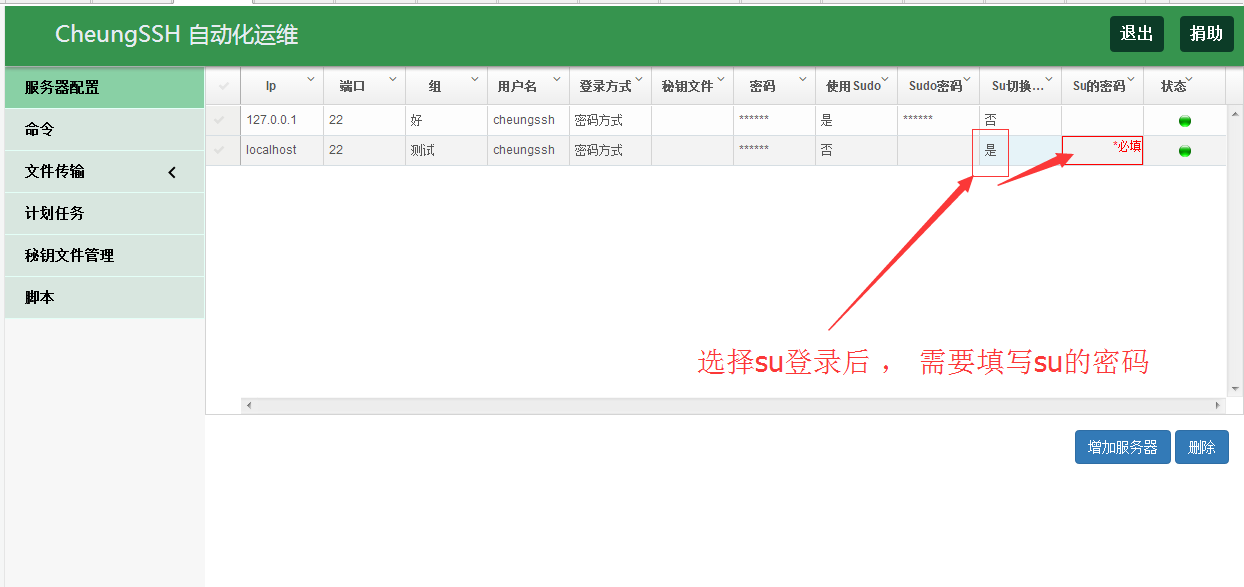The width and height of the screenshot is (1244, 587).
Task: Open the 状态 column dropdown arrow
Action: pyautogui.click(x=1187, y=78)
